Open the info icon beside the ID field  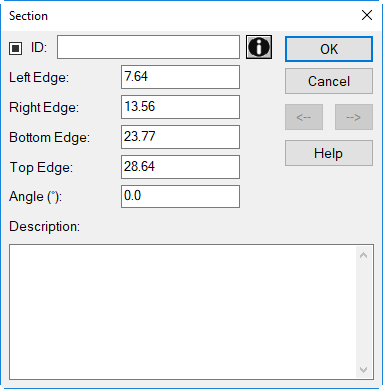coord(259,47)
